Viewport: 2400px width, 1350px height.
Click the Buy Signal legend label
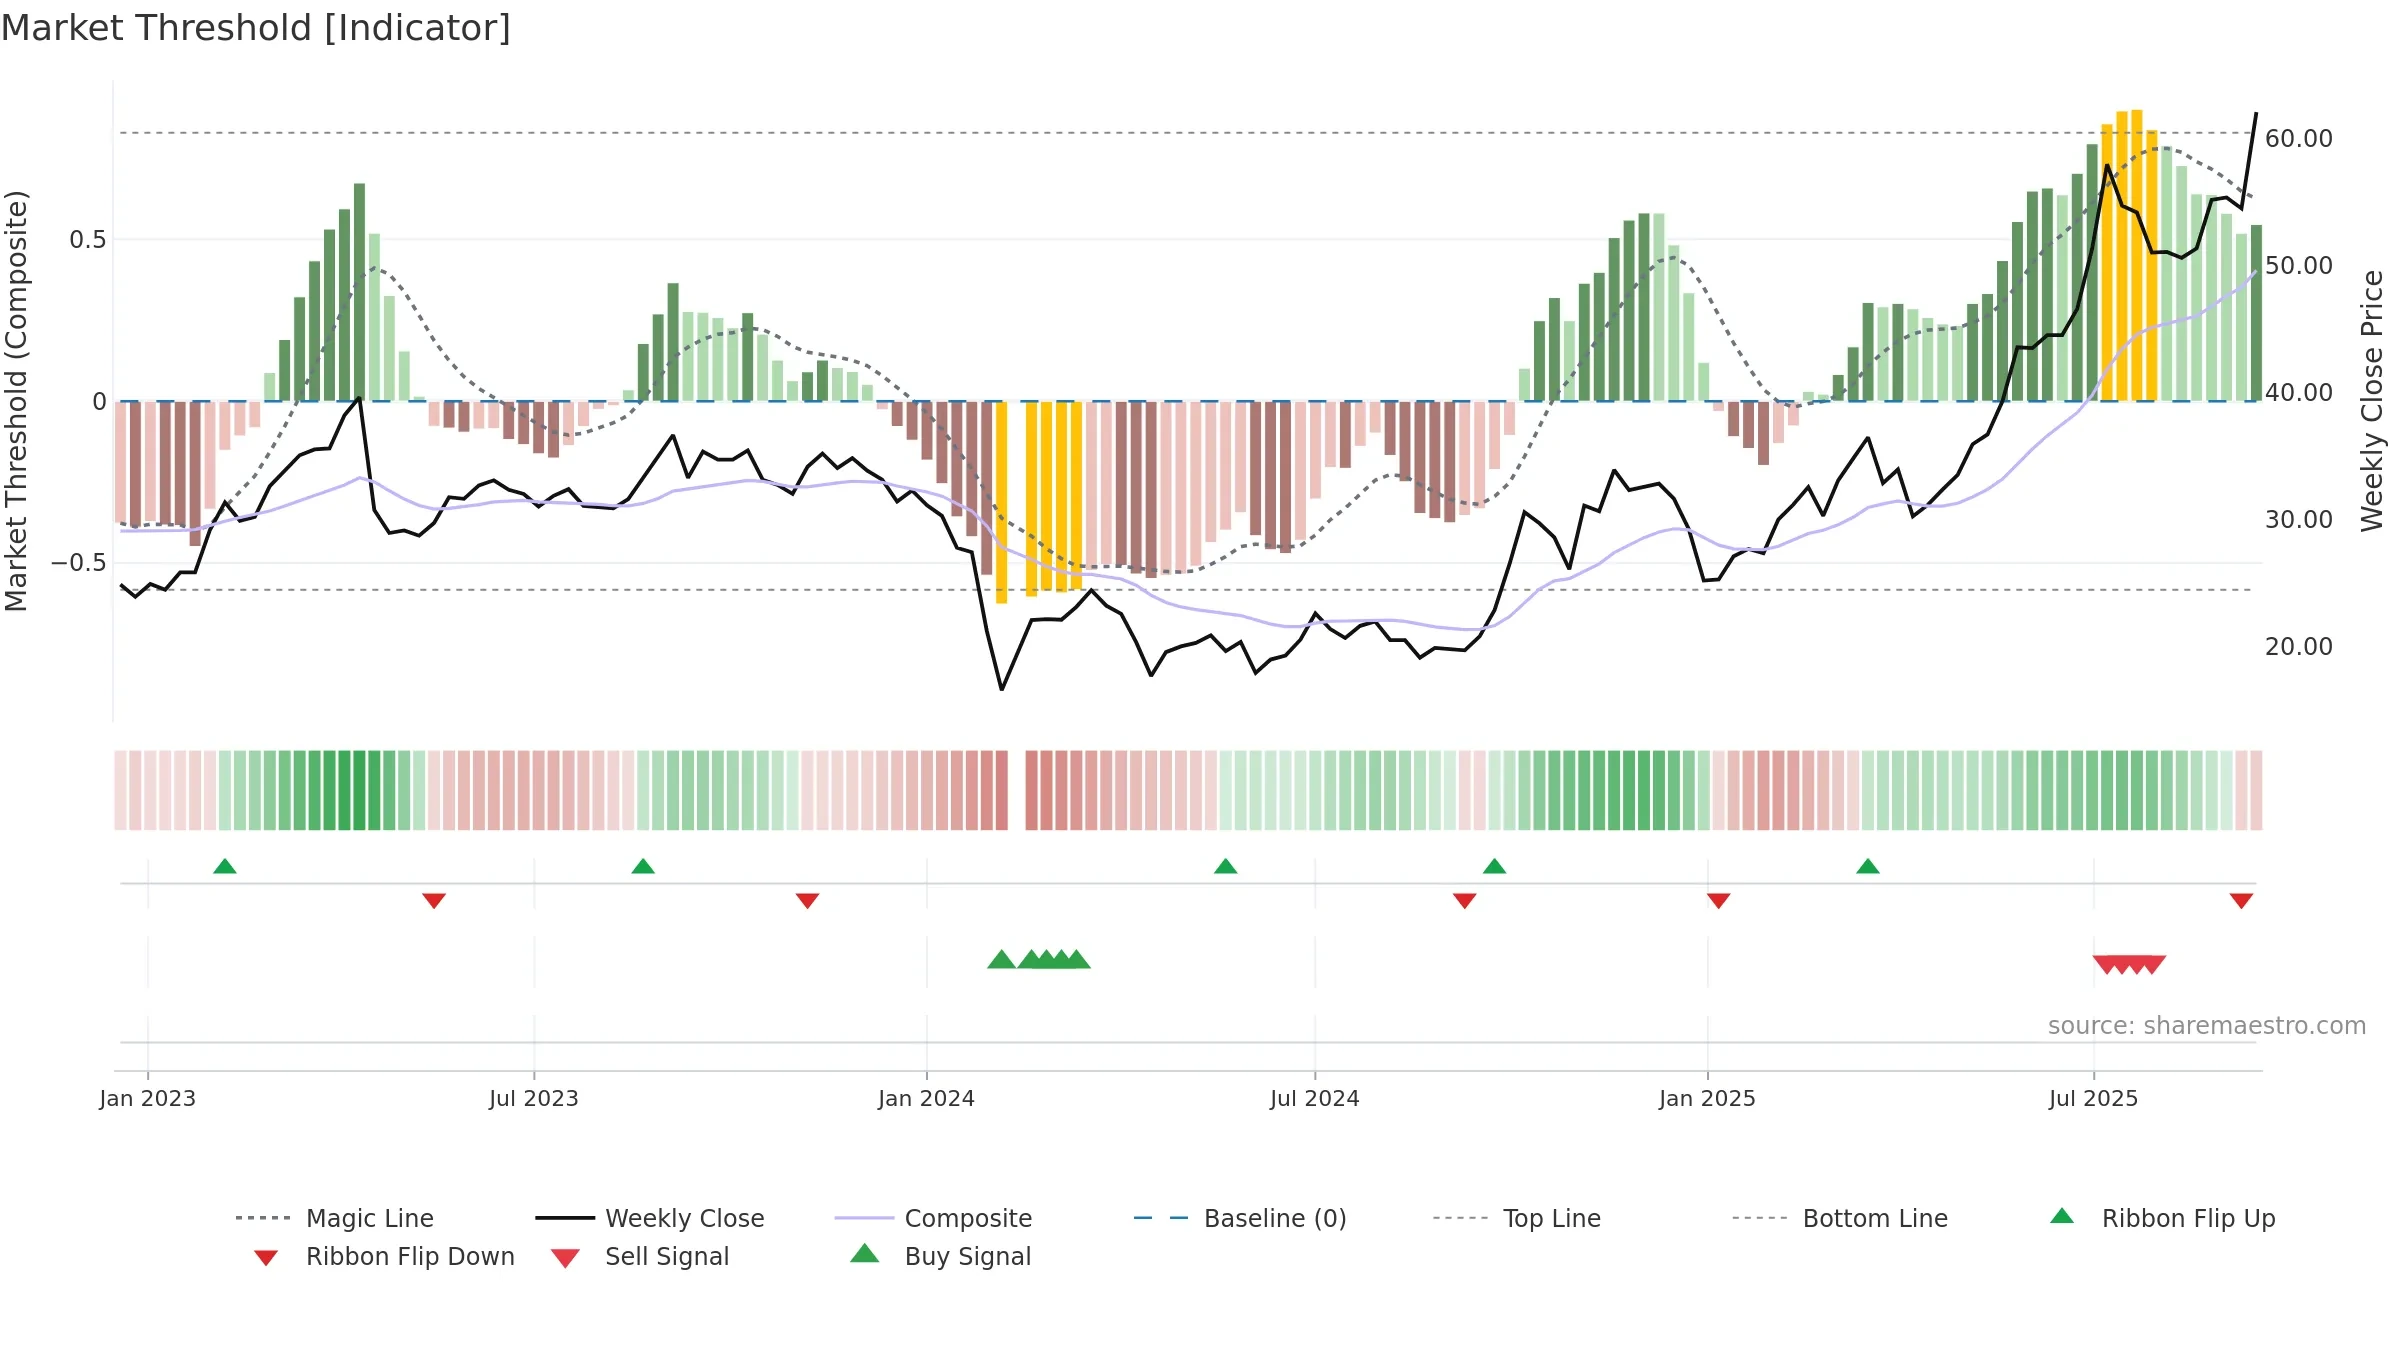(x=967, y=1256)
